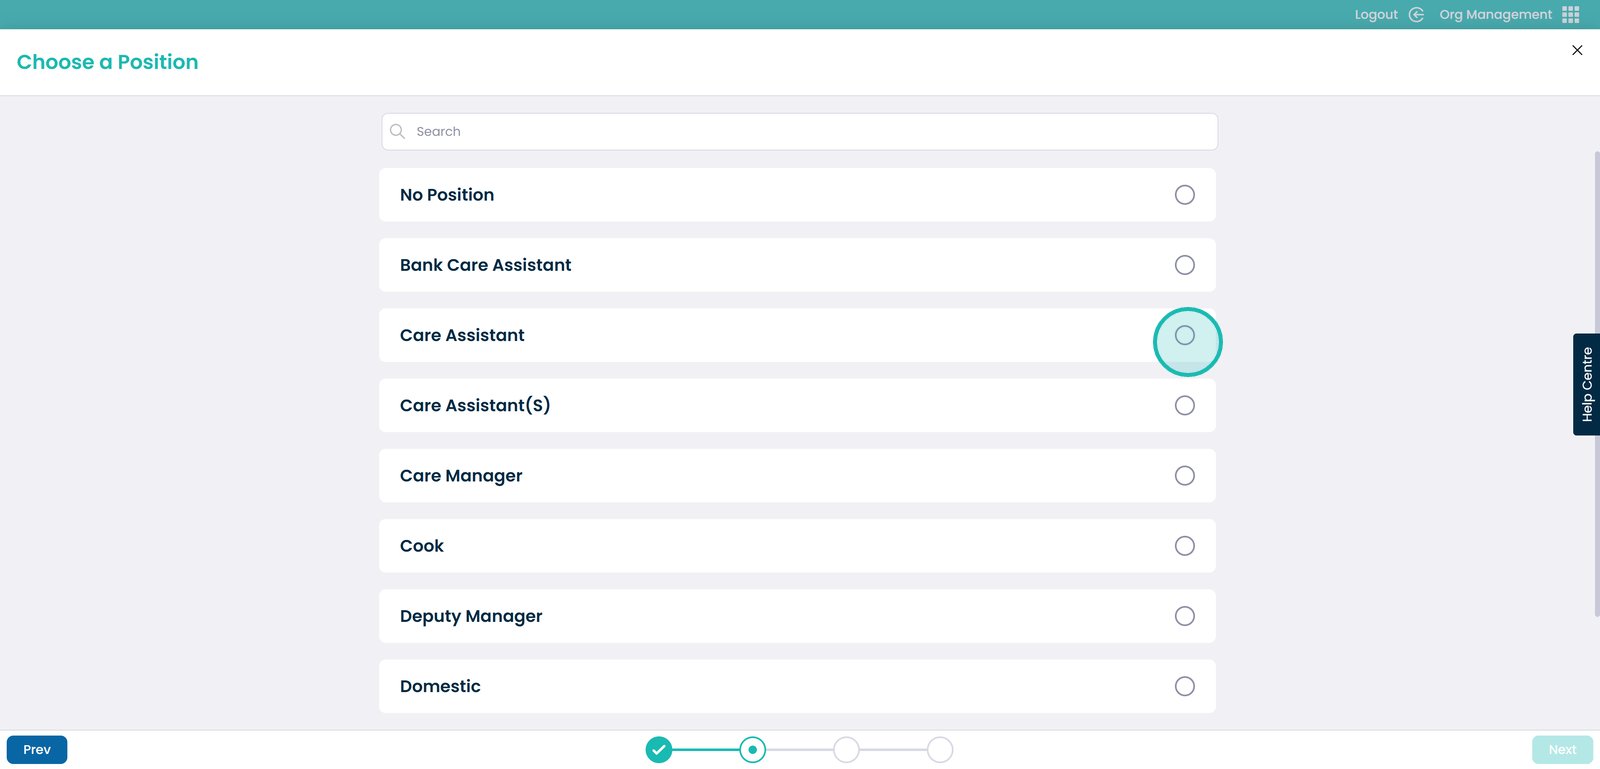Click the Next button

[1562, 749]
